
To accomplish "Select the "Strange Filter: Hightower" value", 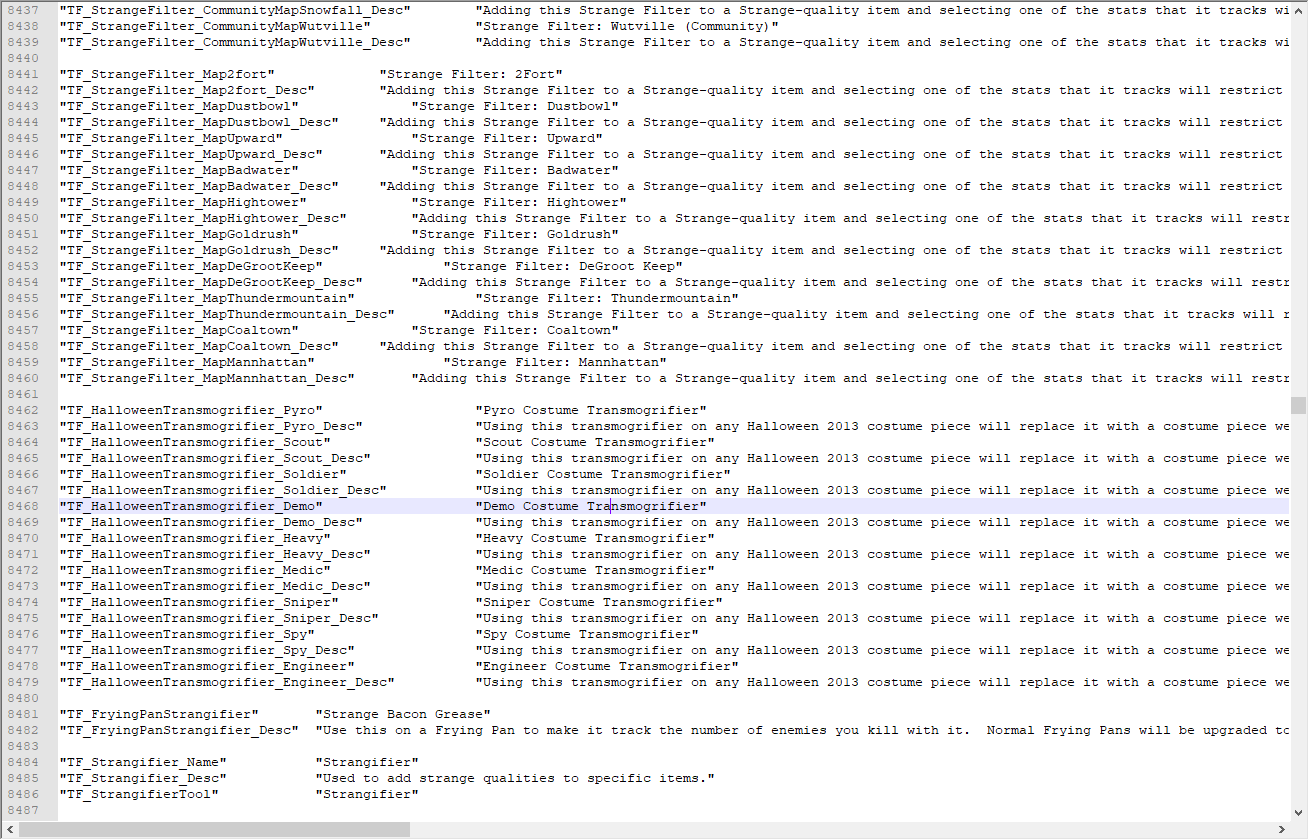I will point(519,202).
